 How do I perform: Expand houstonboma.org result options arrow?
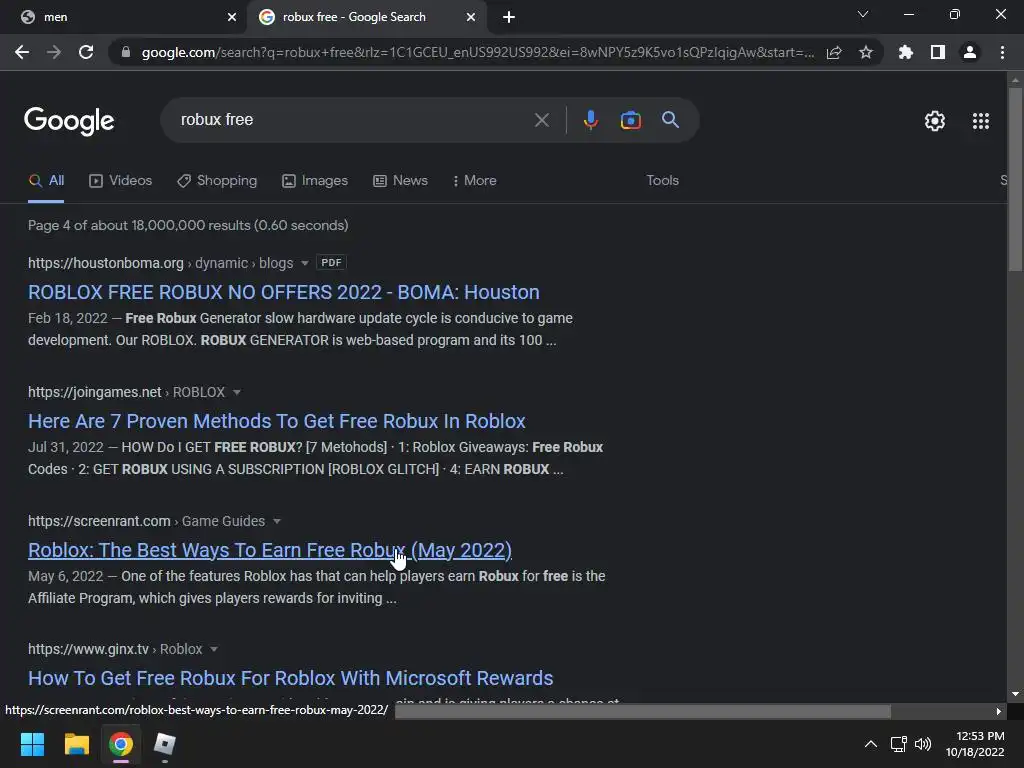click(304, 263)
